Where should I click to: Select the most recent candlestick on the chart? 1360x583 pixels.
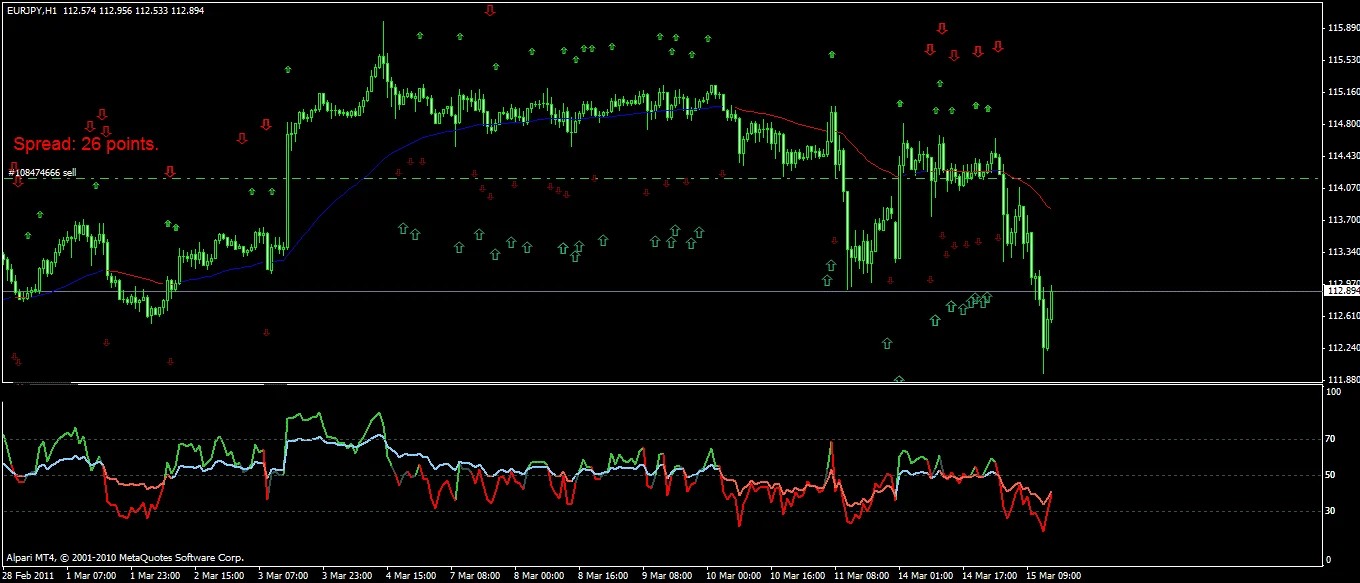click(1052, 303)
